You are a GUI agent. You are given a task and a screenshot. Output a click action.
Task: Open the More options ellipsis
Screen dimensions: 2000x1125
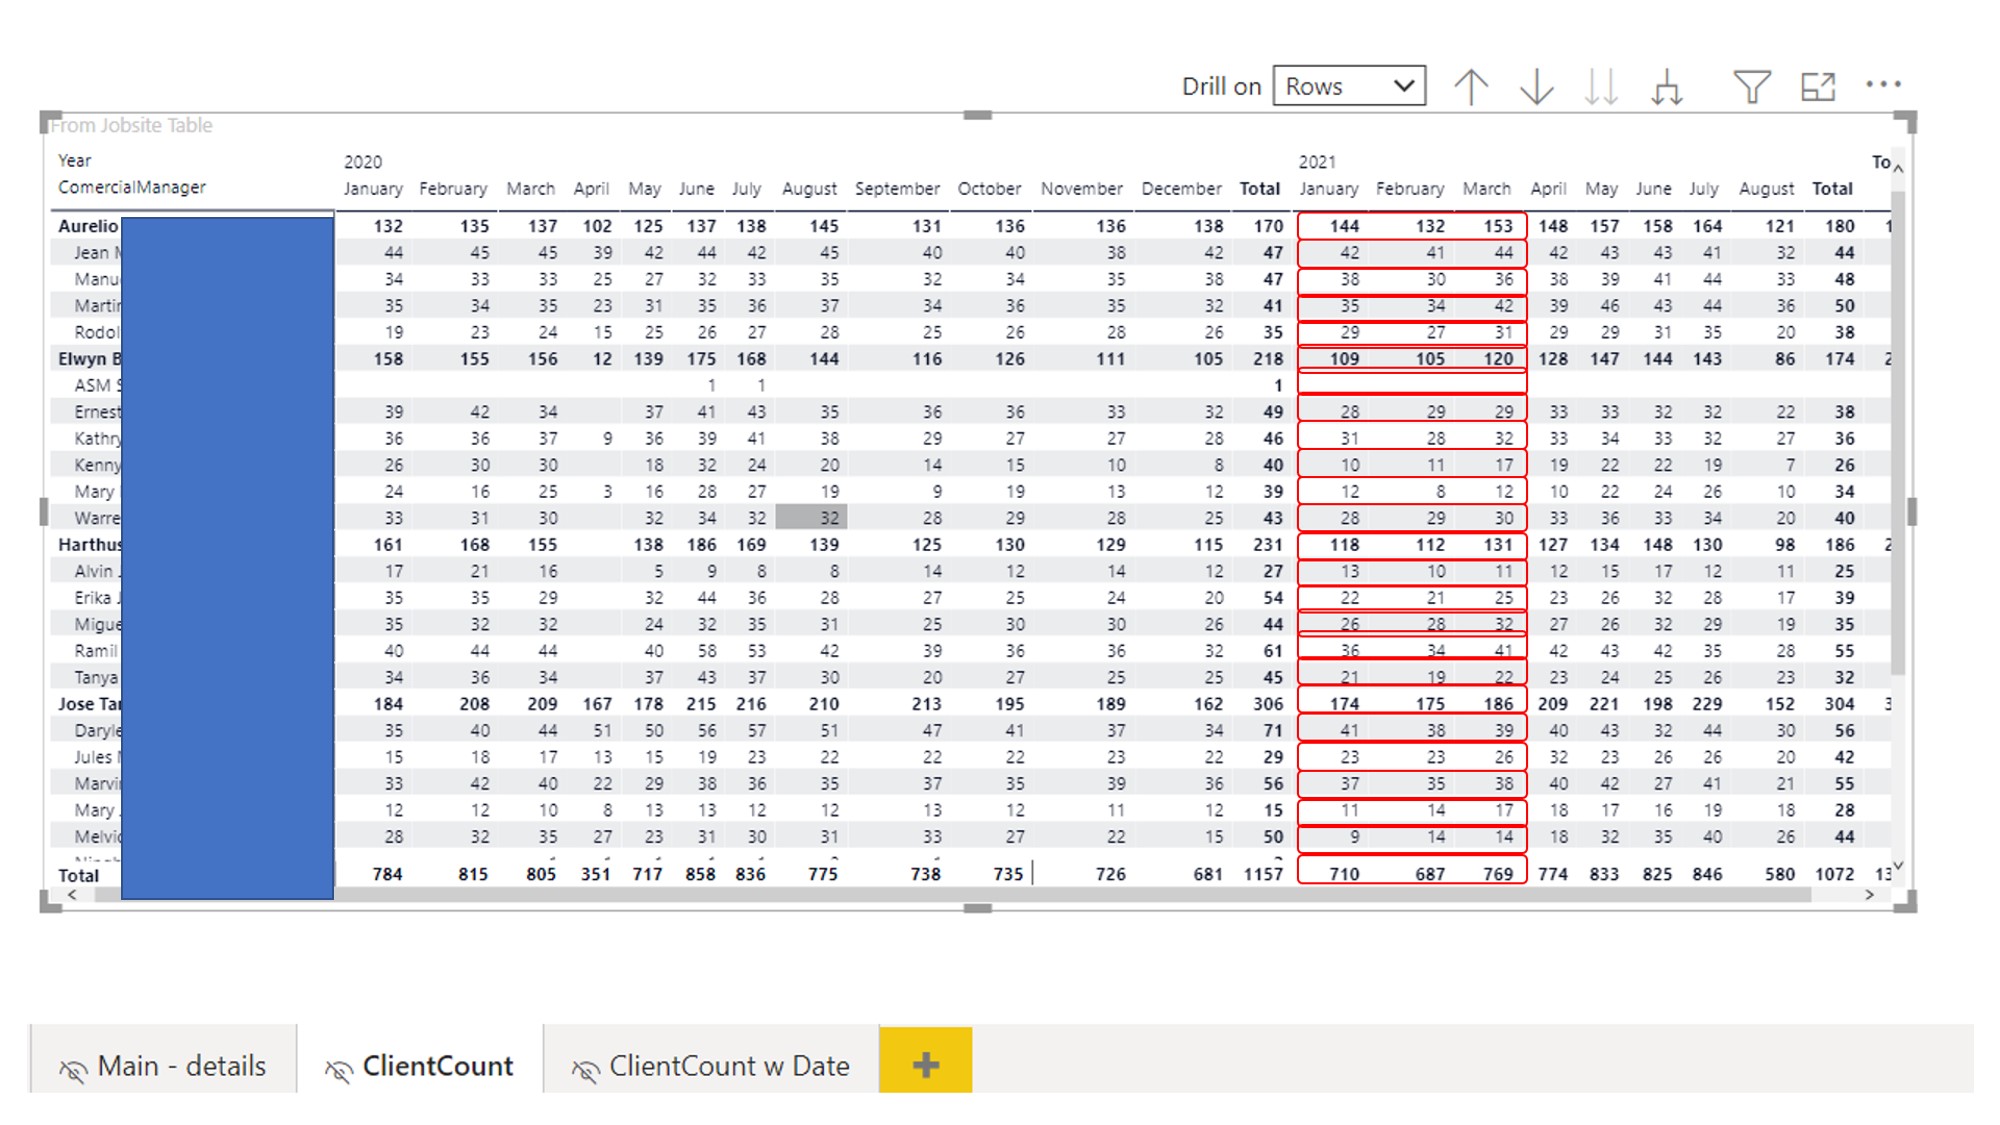tap(1883, 84)
